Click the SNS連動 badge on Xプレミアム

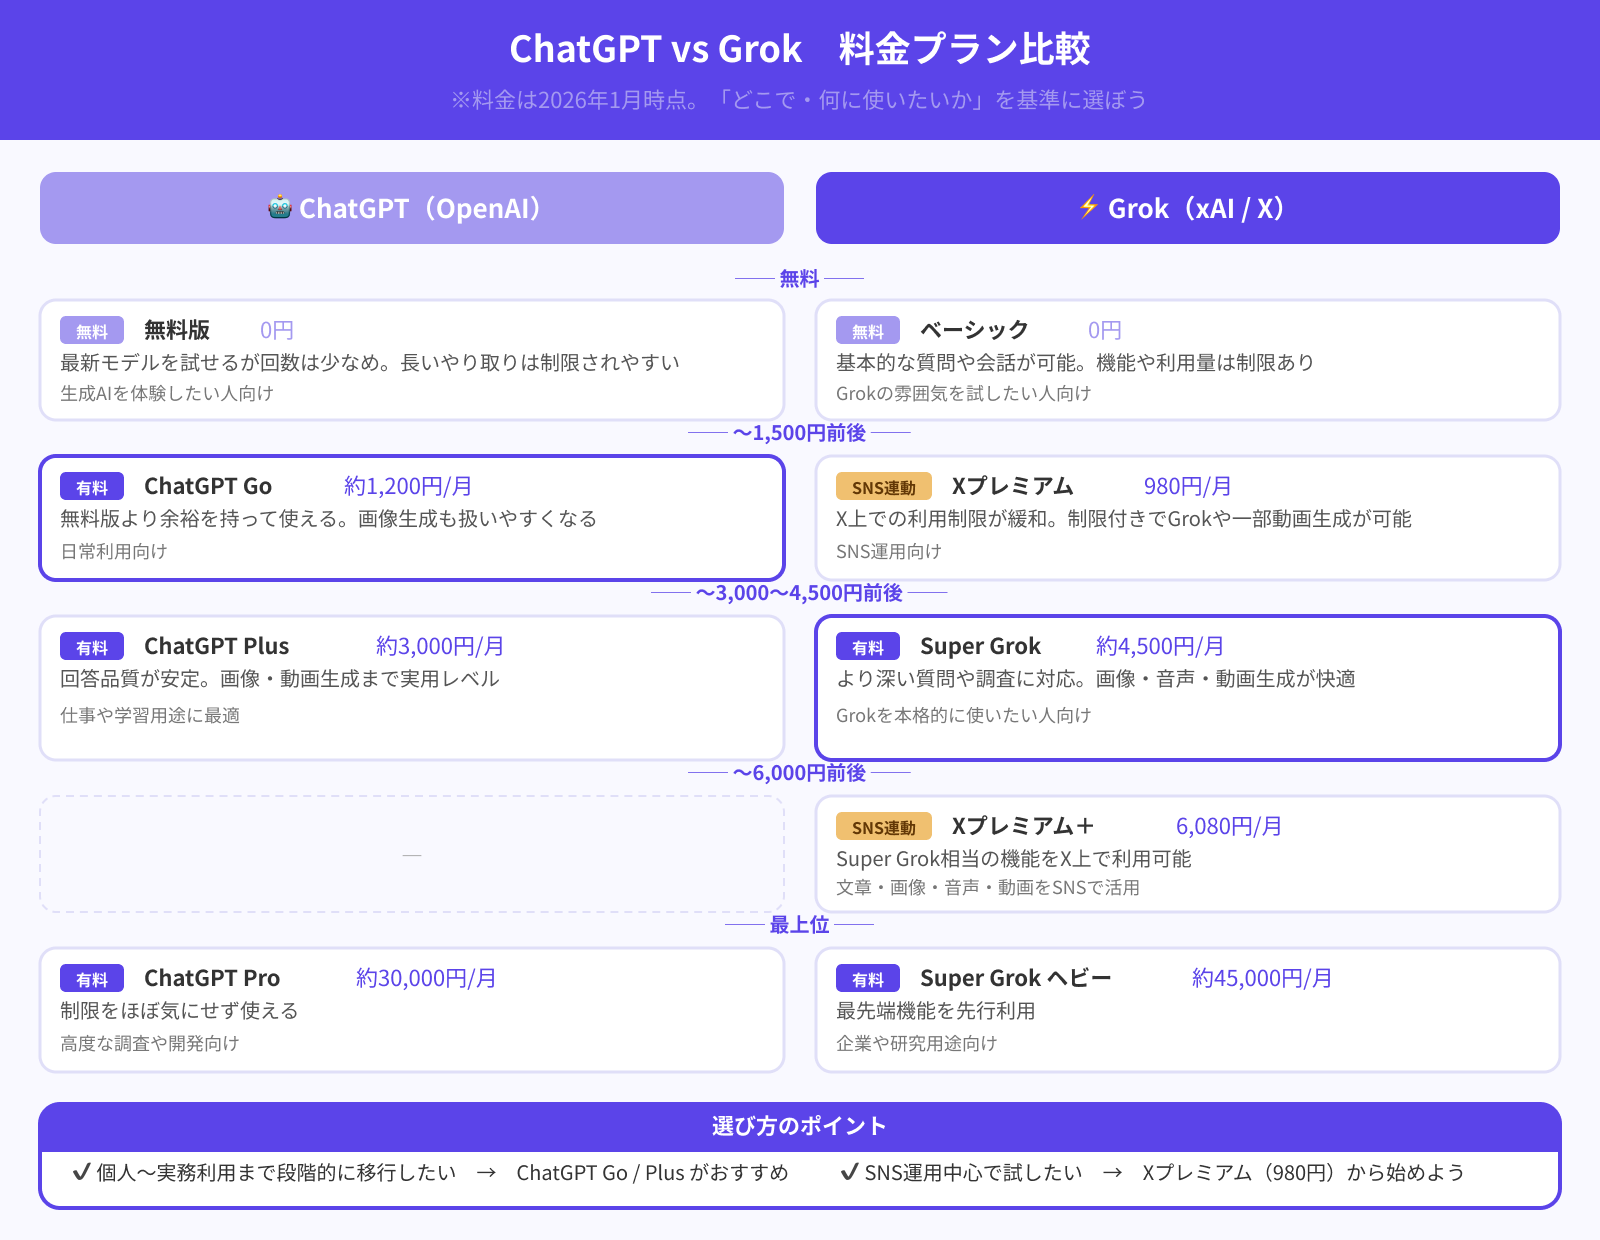coord(884,487)
